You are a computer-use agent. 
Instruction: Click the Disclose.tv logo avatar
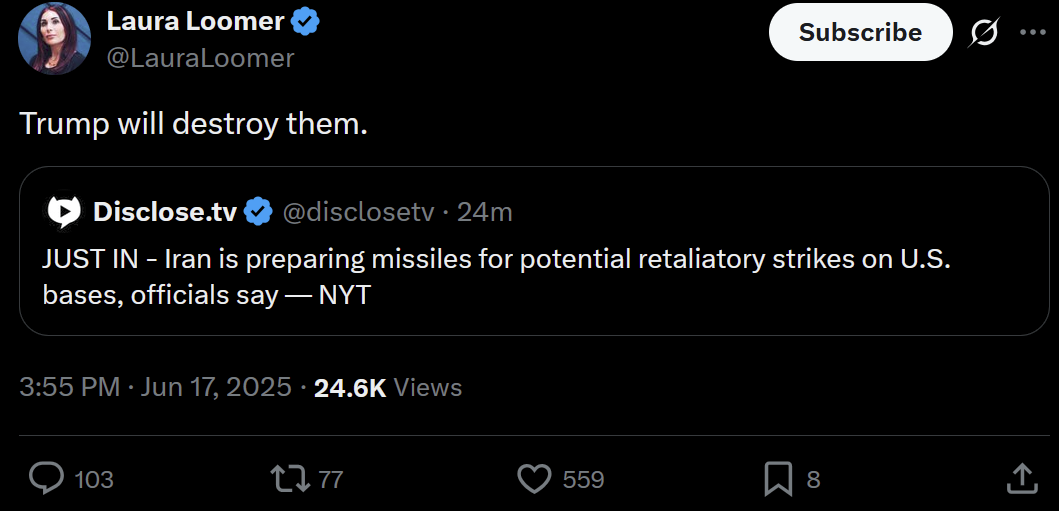click(x=63, y=213)
